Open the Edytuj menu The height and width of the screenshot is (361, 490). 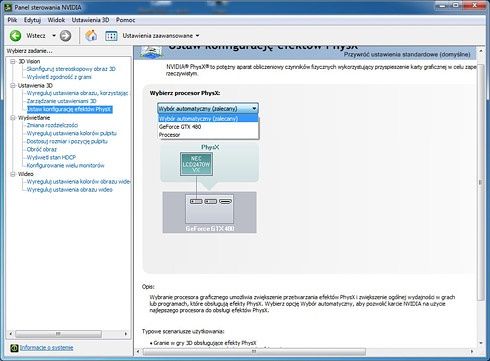pyautogui.click(x=32, y=20)
